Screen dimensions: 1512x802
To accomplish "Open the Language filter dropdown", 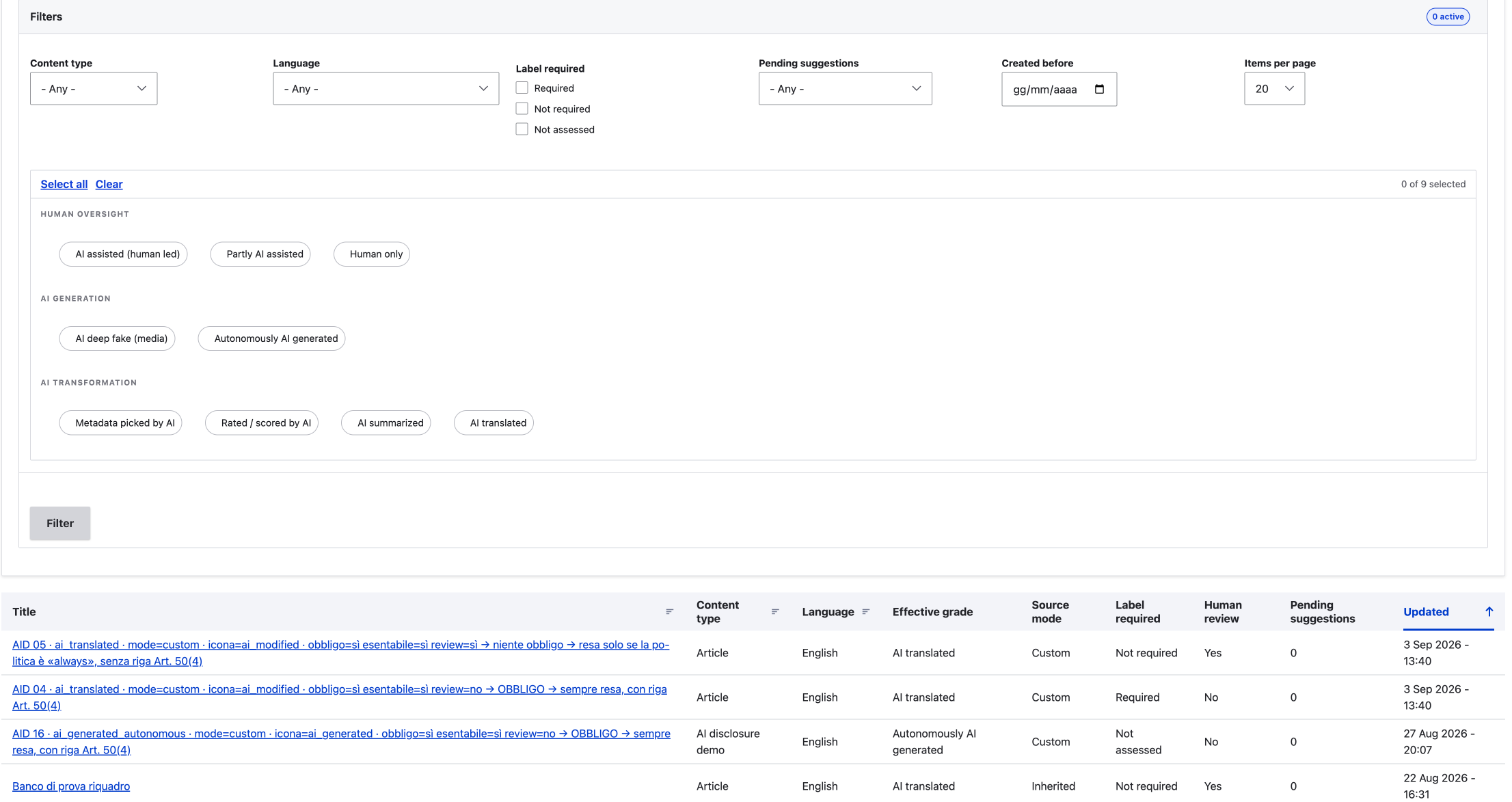I will (386, 89).
